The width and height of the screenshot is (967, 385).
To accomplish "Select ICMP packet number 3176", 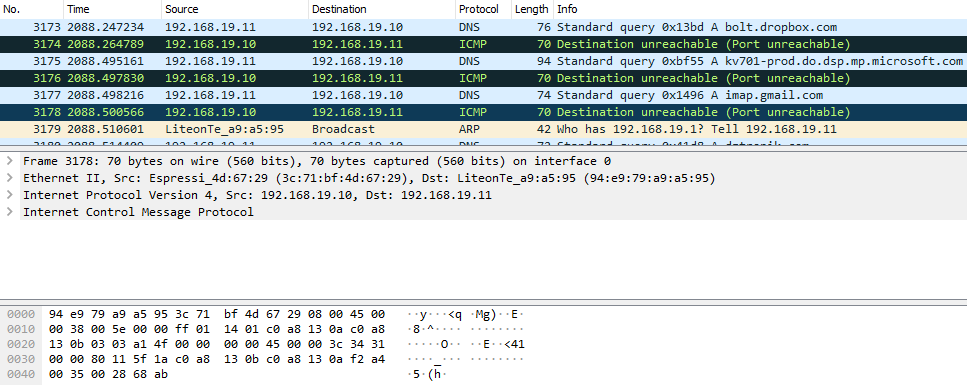I will 484,78.
